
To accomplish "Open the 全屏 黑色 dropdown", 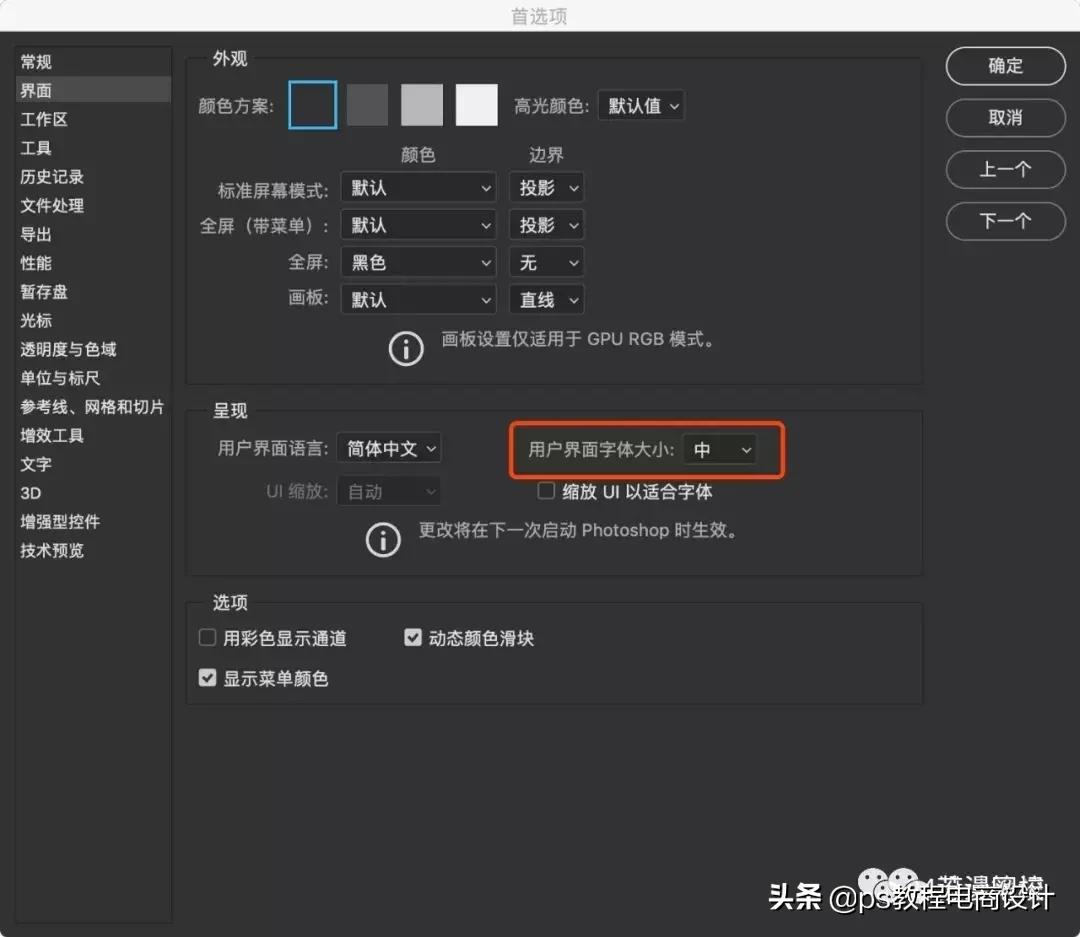I will (418, 262).
